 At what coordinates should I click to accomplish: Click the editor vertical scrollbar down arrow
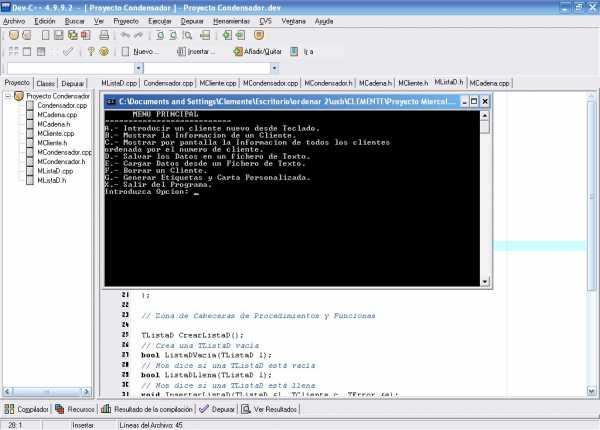click(591, 391)
